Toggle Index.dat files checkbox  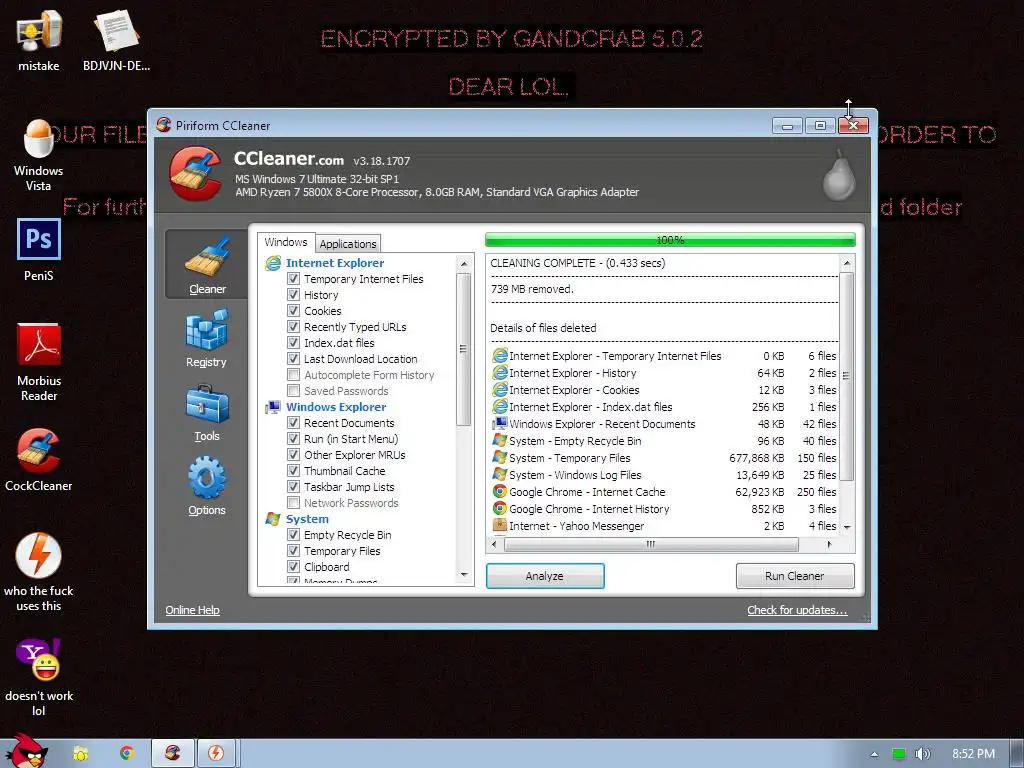(294, 343)
